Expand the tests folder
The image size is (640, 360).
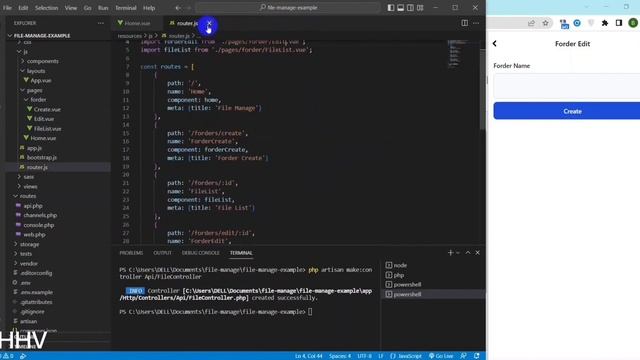[x=26, y=254]
